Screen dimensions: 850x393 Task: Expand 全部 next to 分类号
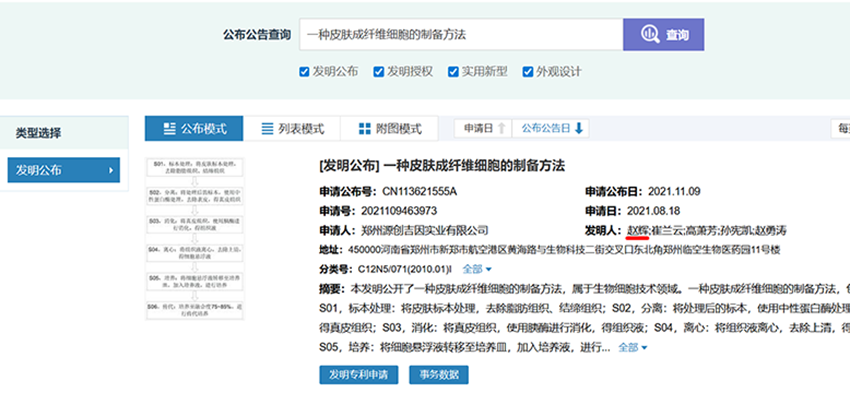[476, 269]
